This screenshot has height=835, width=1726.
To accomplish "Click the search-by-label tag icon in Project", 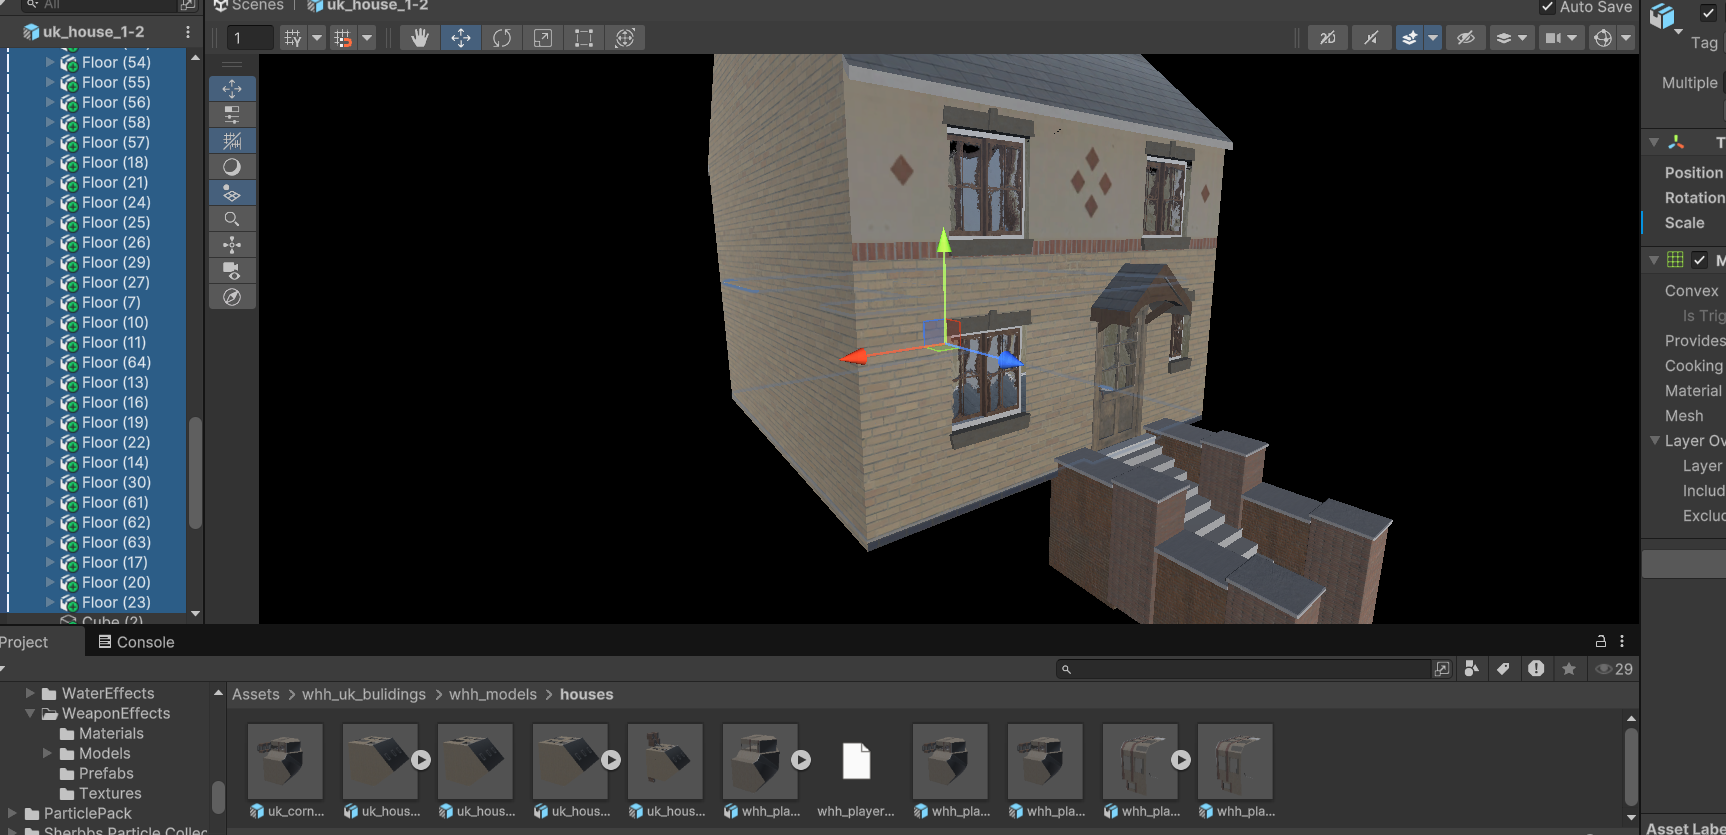I will [1503, 669].
